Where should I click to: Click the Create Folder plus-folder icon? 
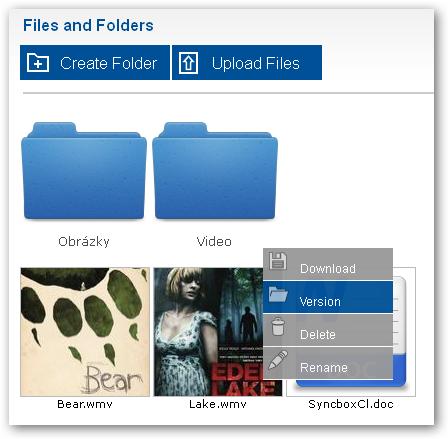coord(38,63)
